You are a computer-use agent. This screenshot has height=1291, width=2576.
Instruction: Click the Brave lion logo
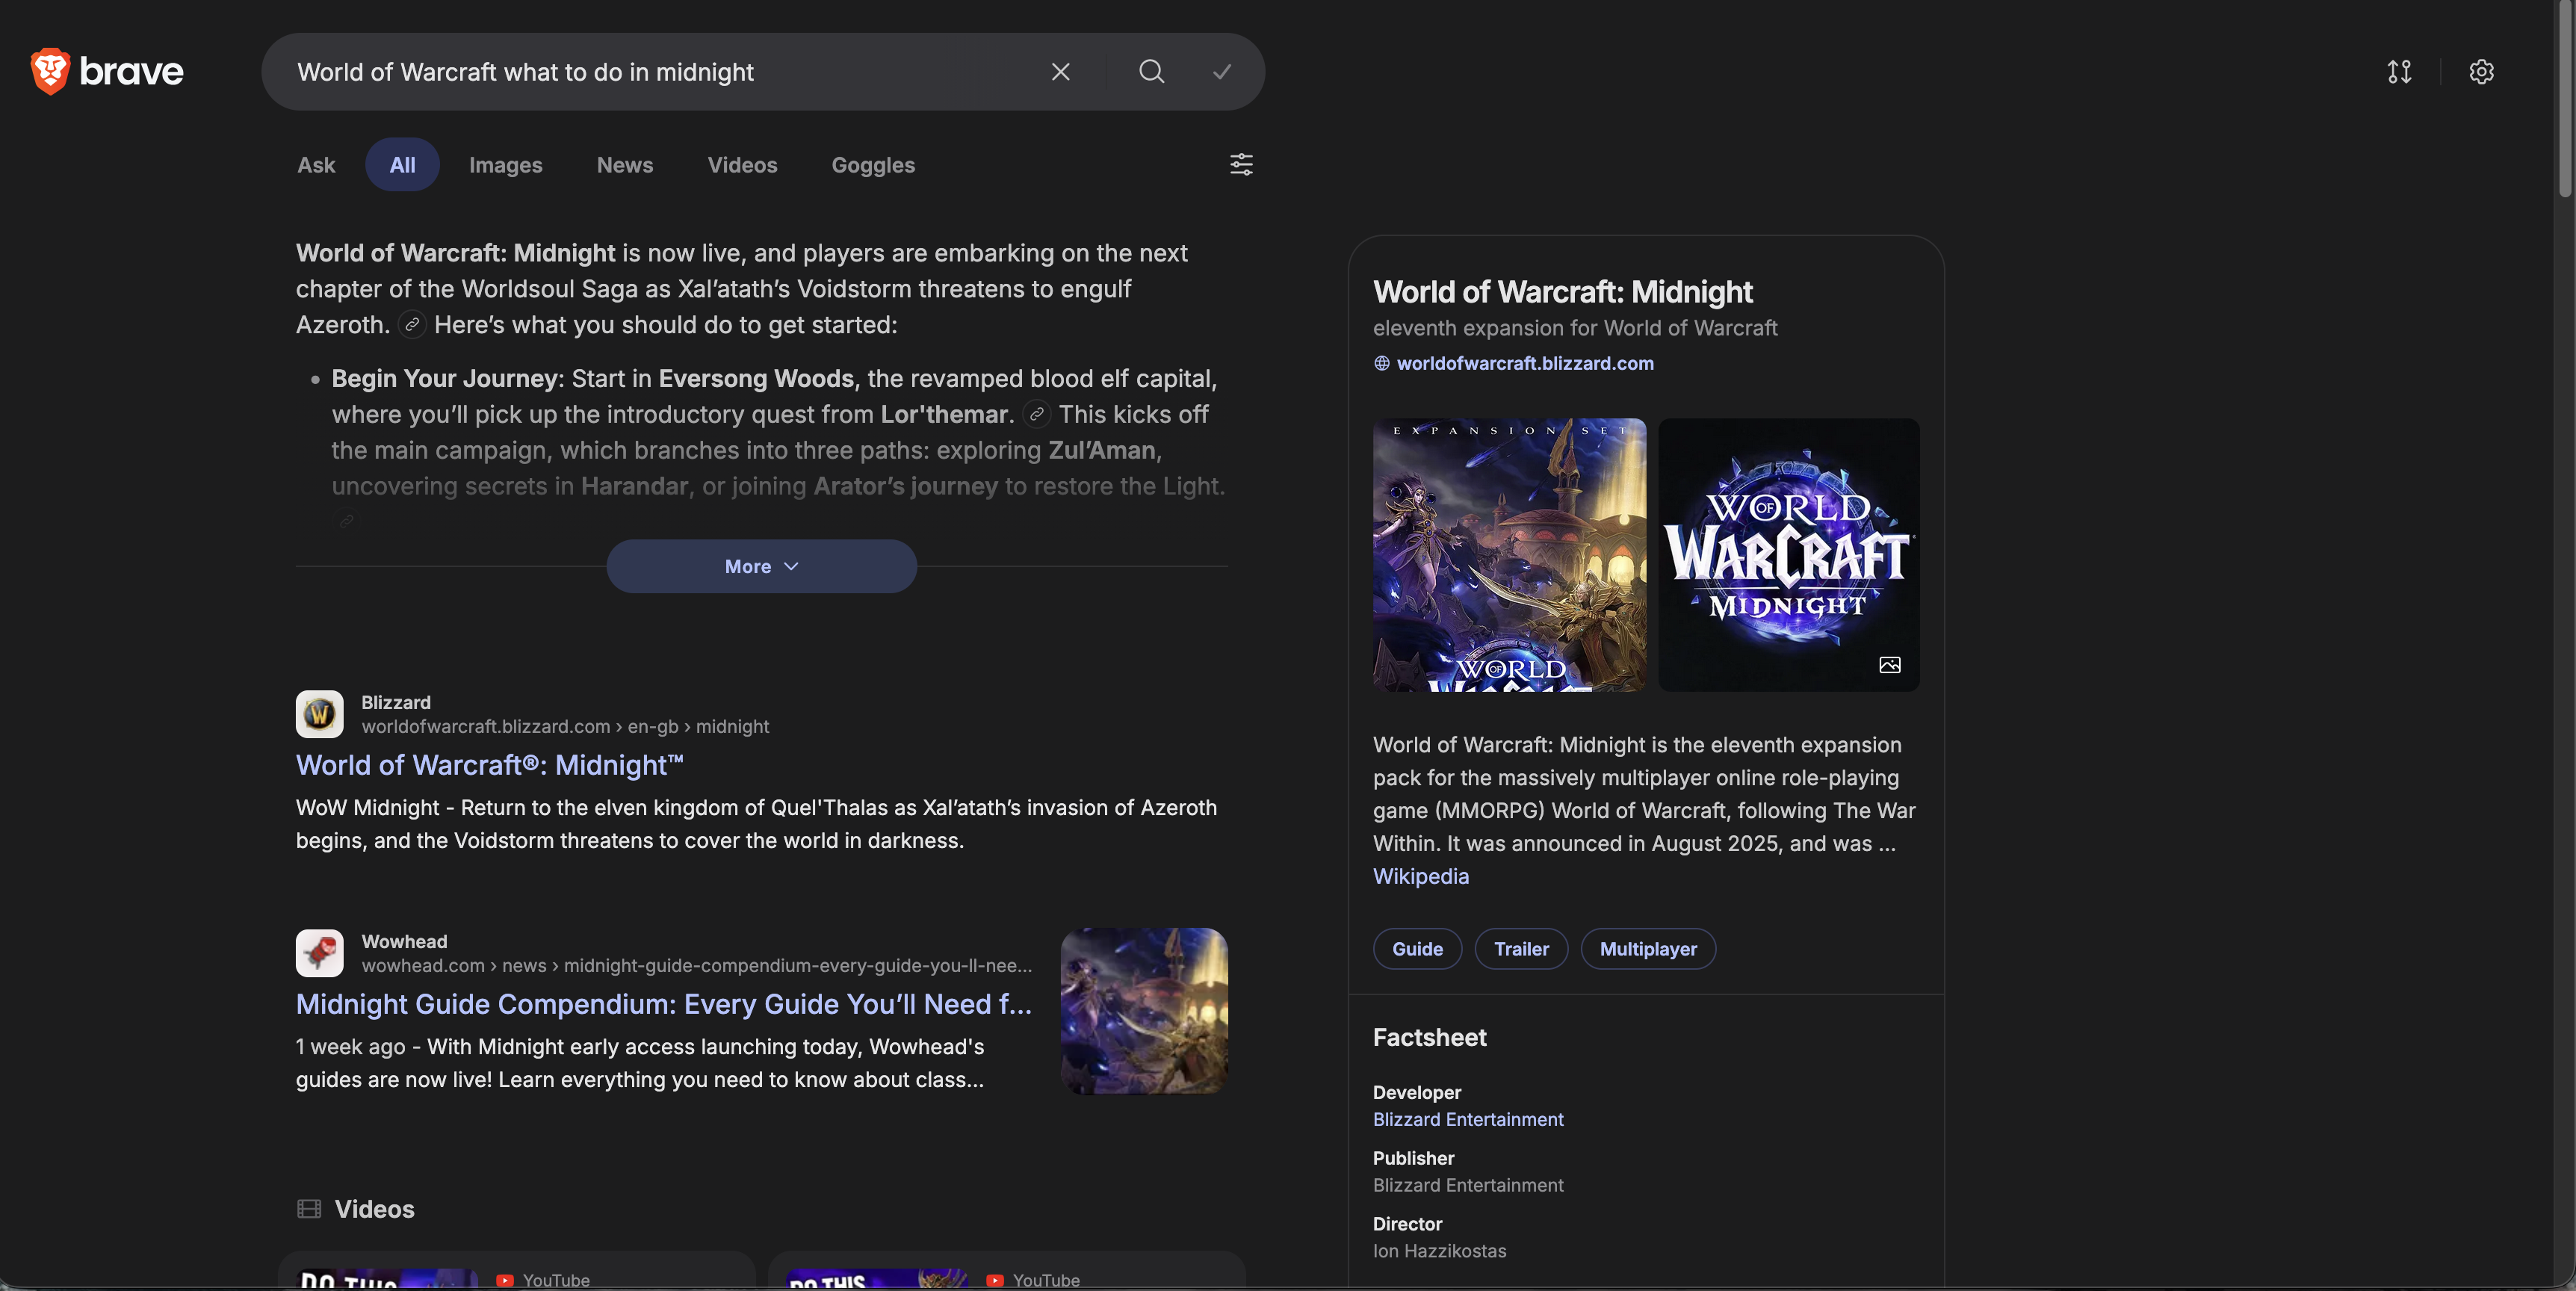point(49,71)
